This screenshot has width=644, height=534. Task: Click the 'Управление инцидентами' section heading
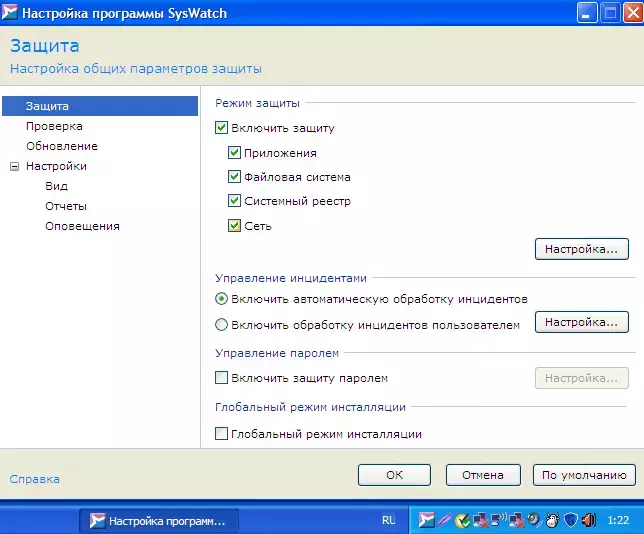point(291,278)
